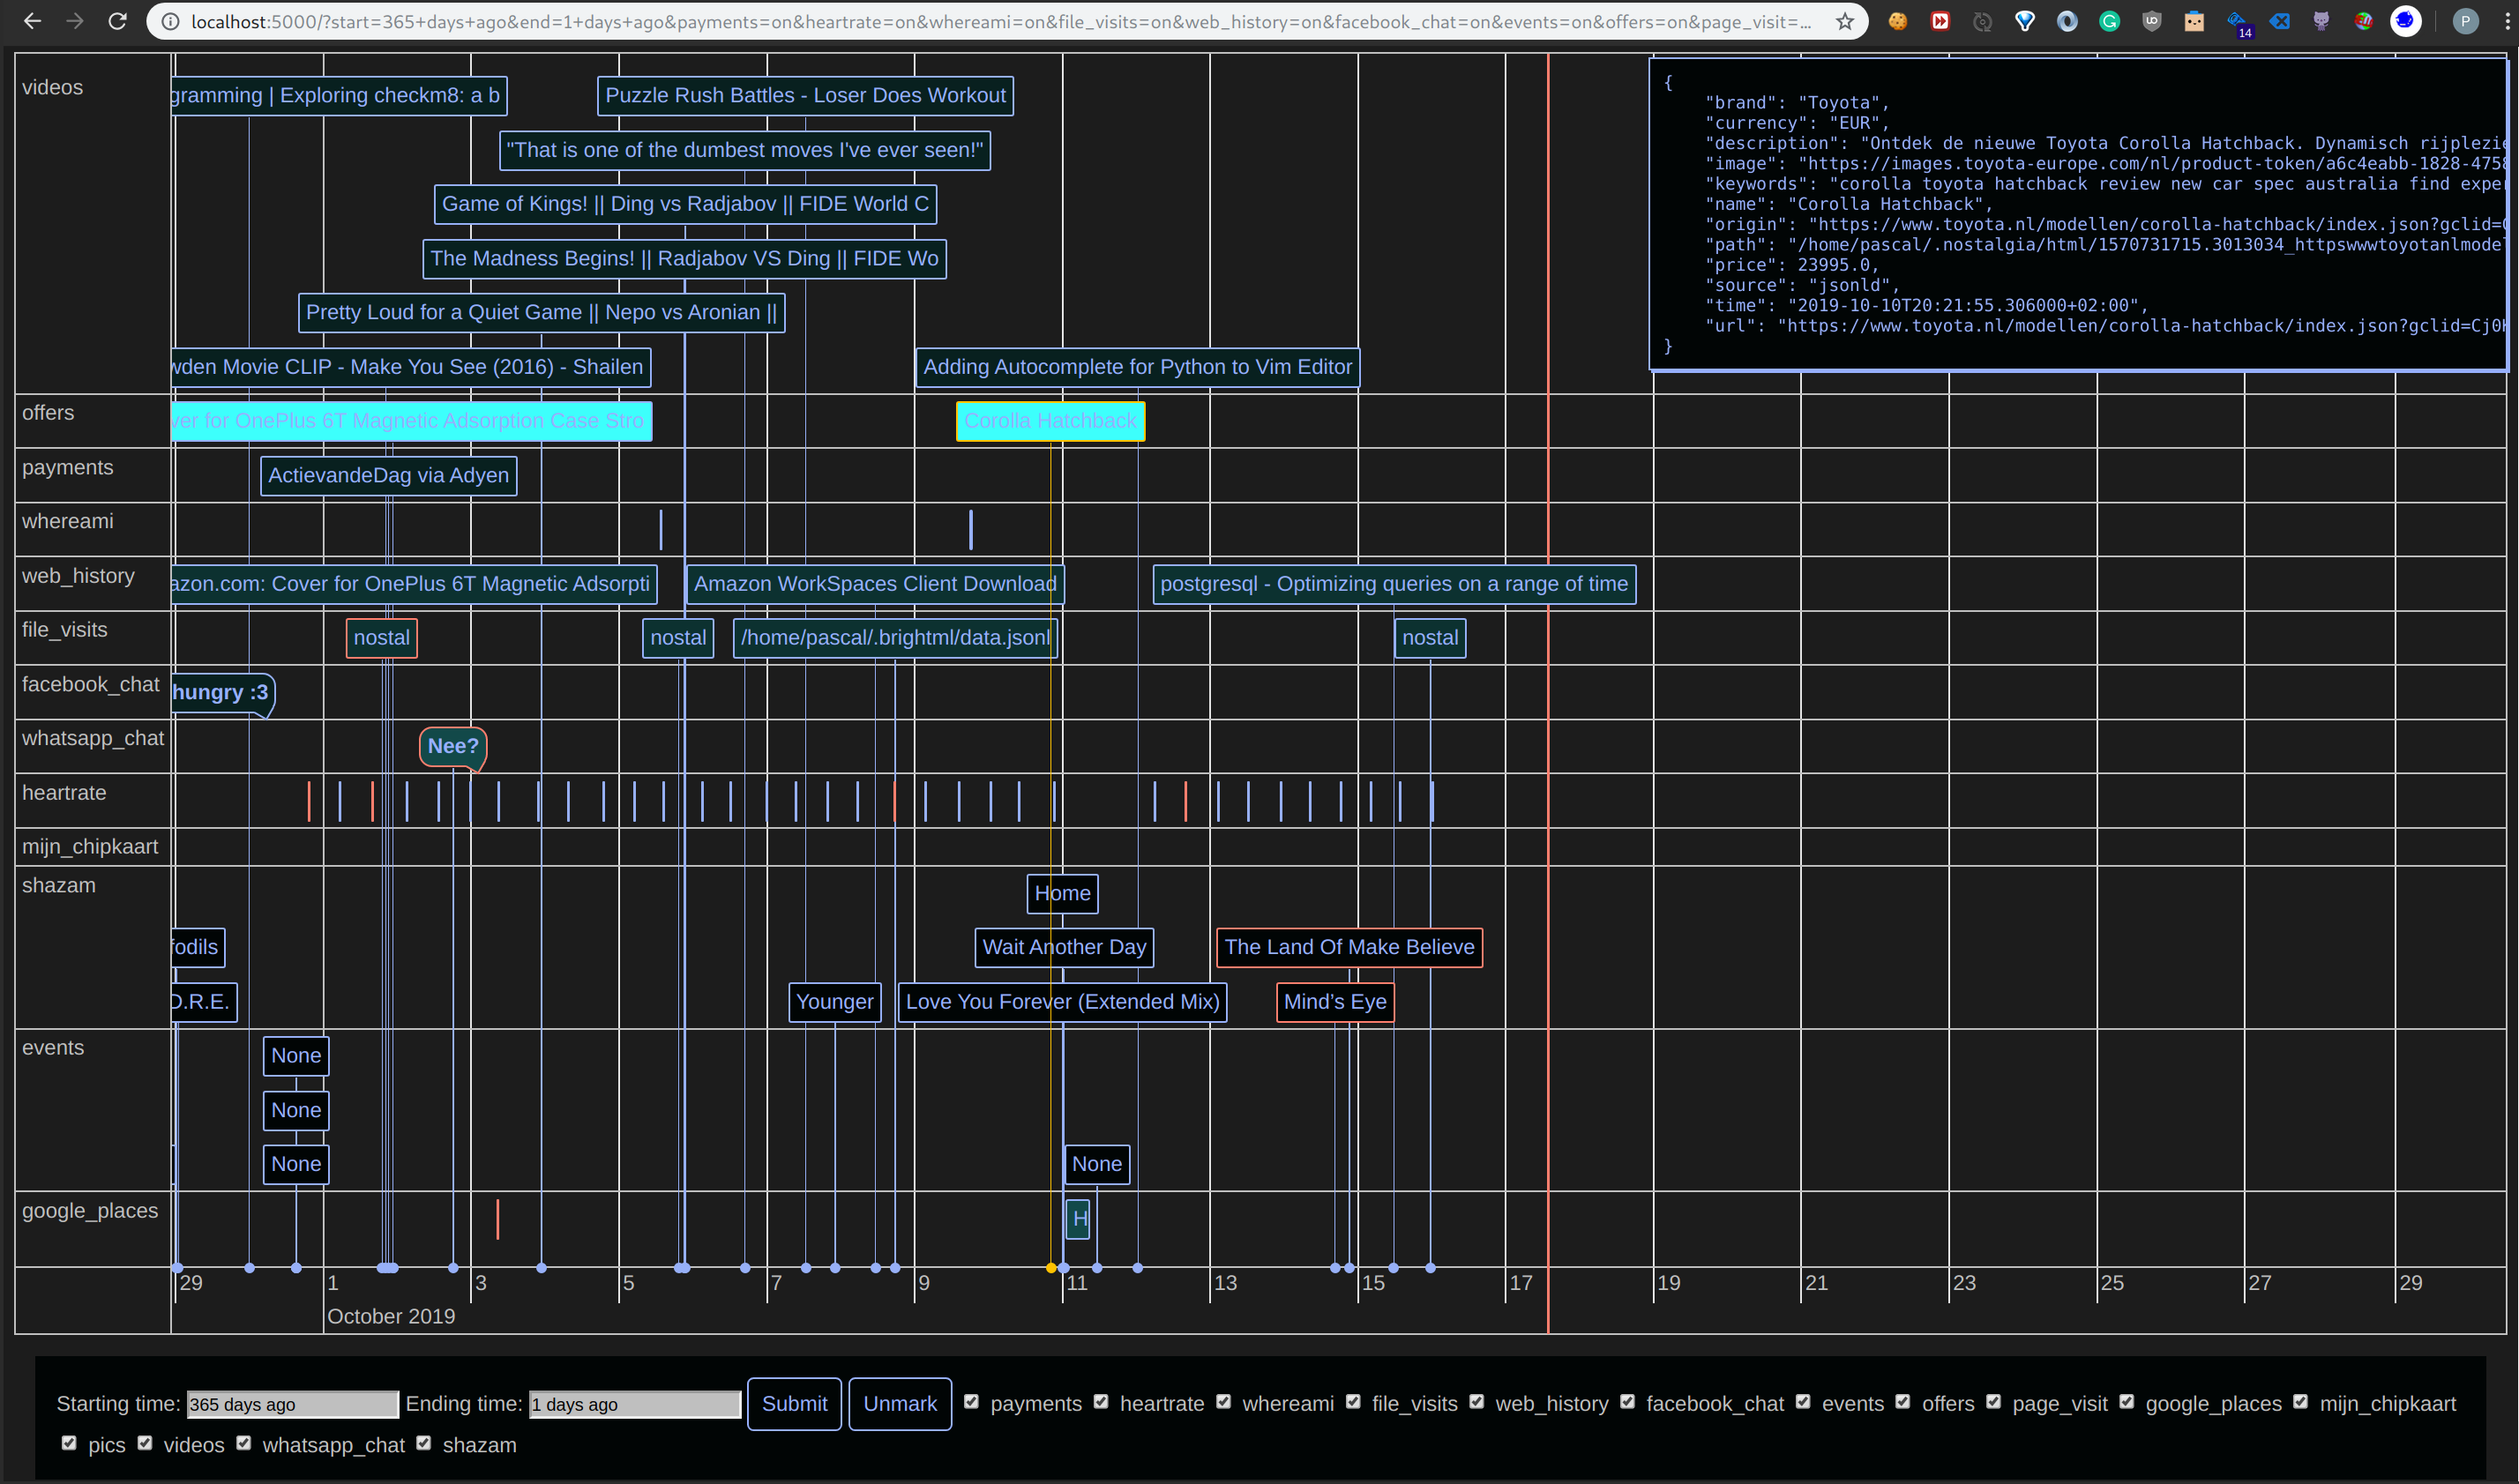Click the Unmark button

899,1403
